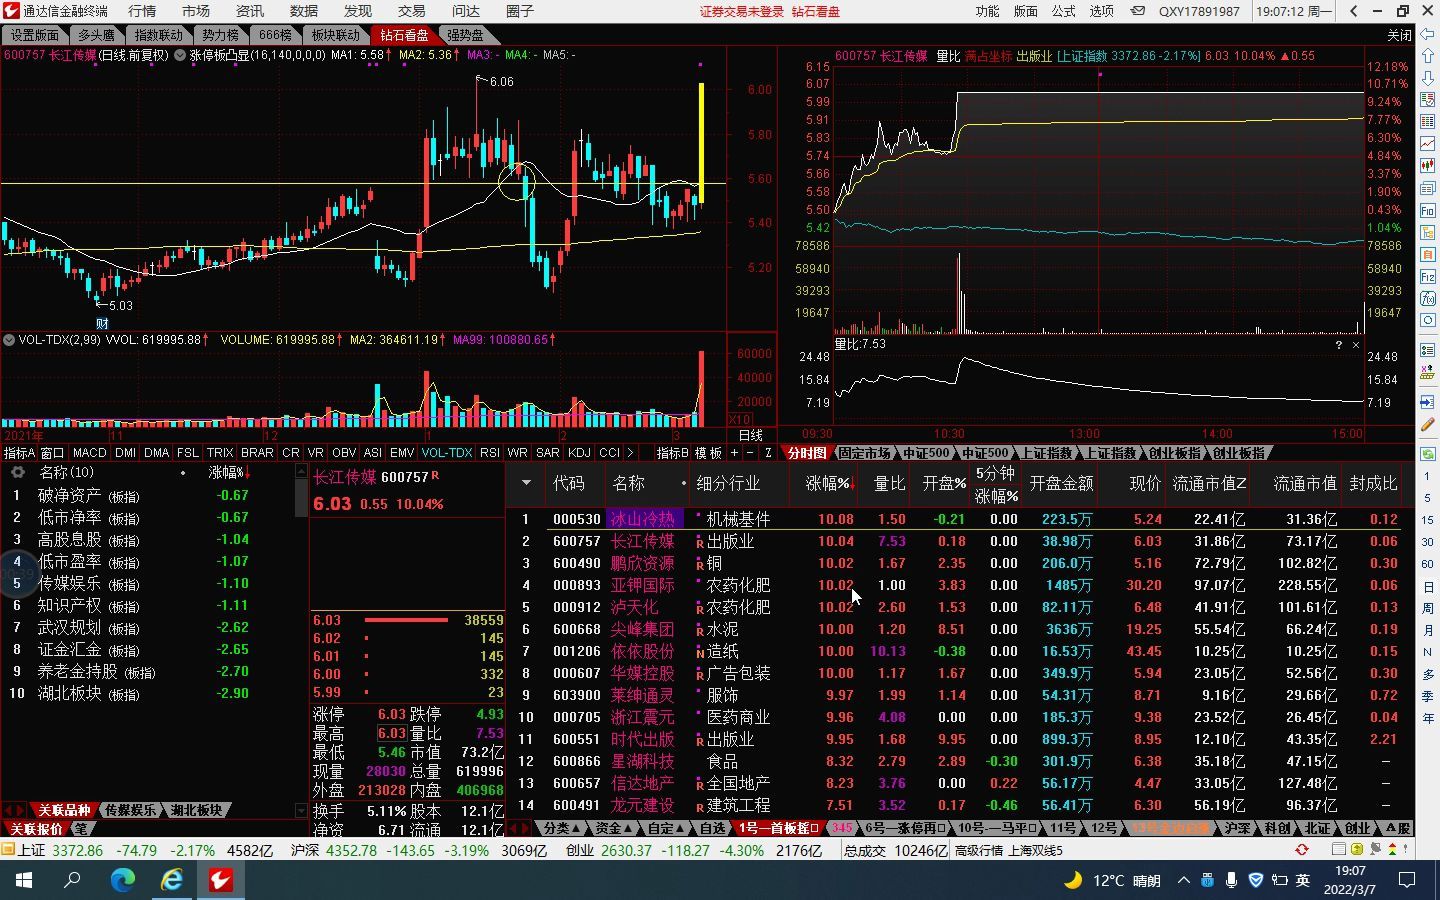Click the F12 trading icon in sidebar
1440x900 pixels.
(1428, 276)
